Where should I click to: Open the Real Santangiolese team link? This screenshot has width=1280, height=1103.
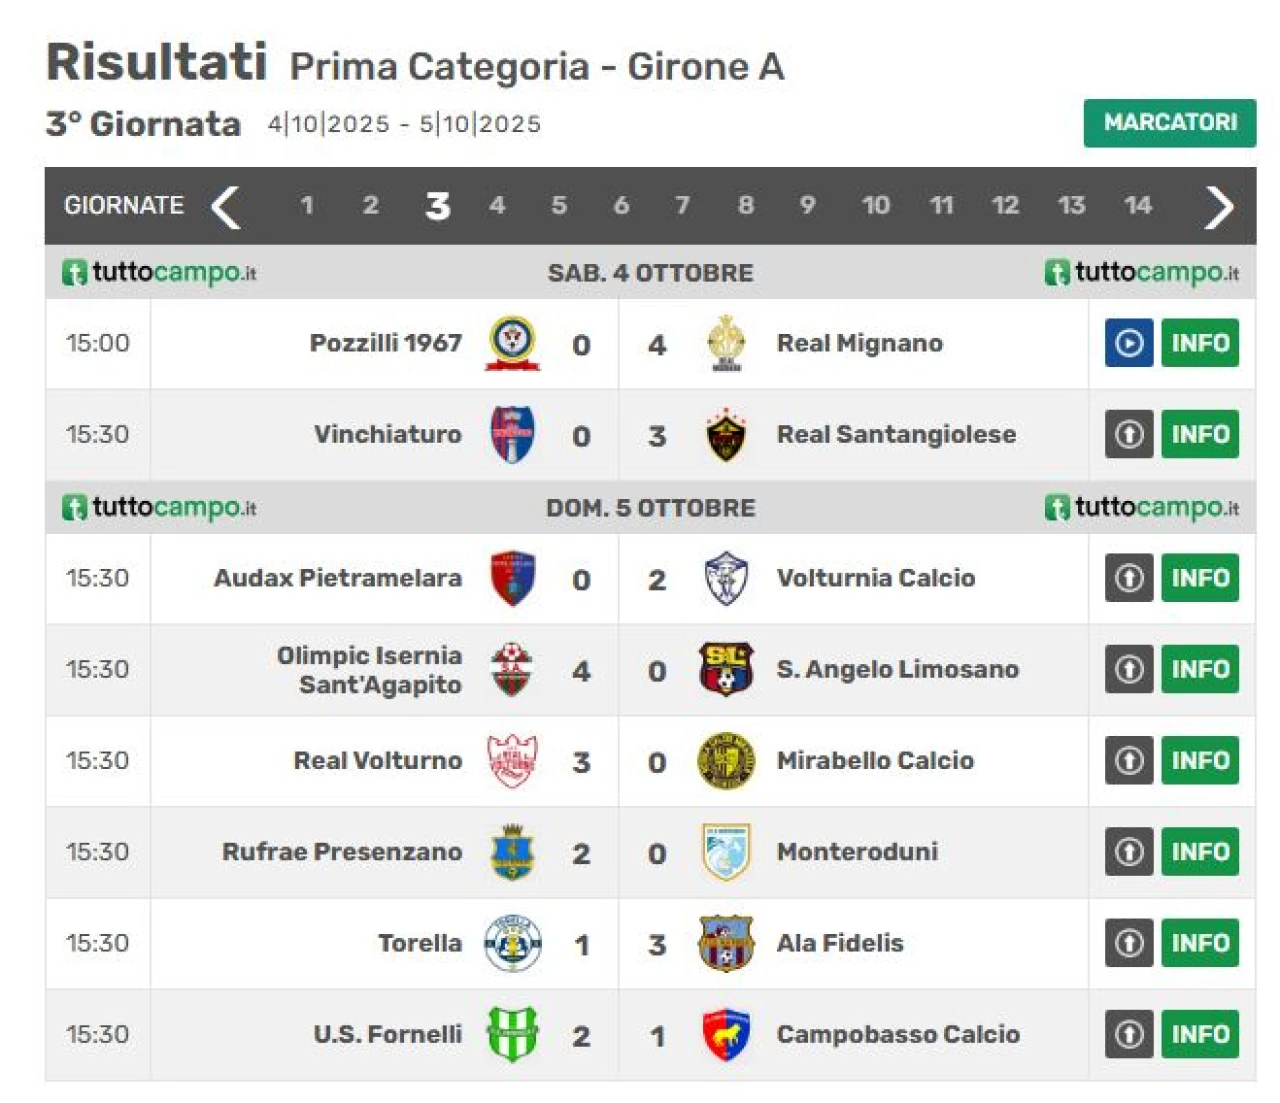click(x=895, y=434)
